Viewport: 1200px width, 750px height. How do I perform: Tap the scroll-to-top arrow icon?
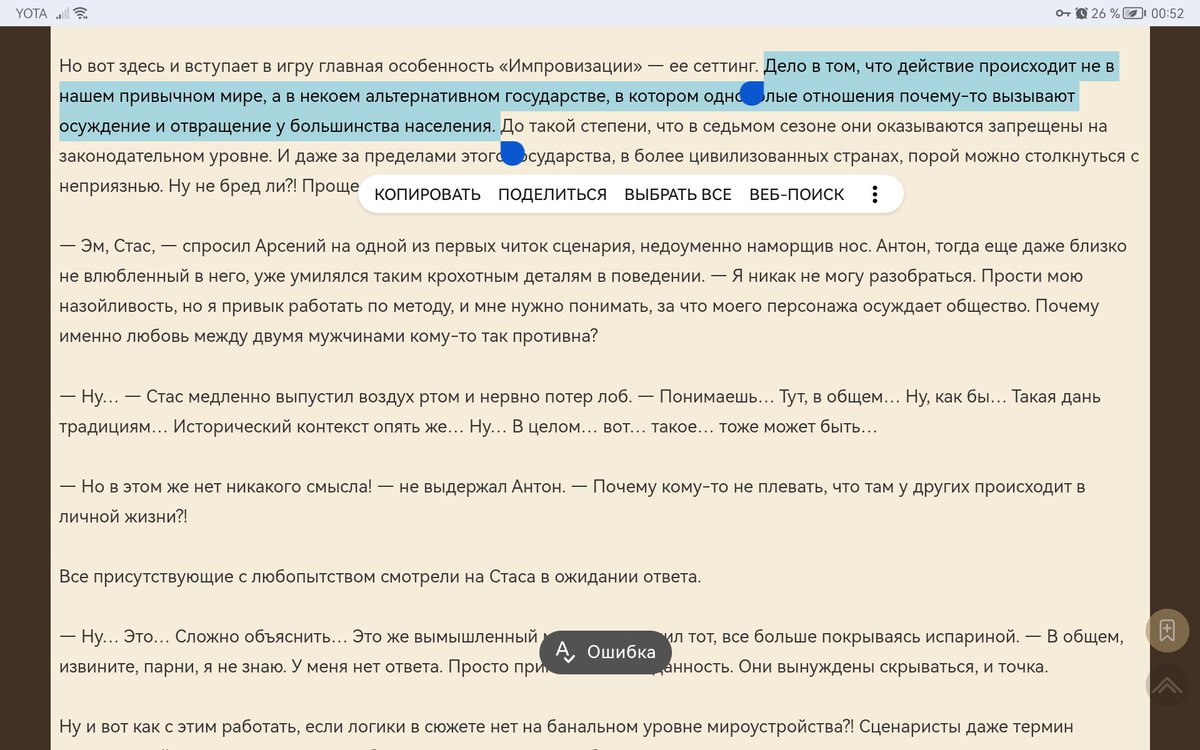click(x=1168, y=685)
